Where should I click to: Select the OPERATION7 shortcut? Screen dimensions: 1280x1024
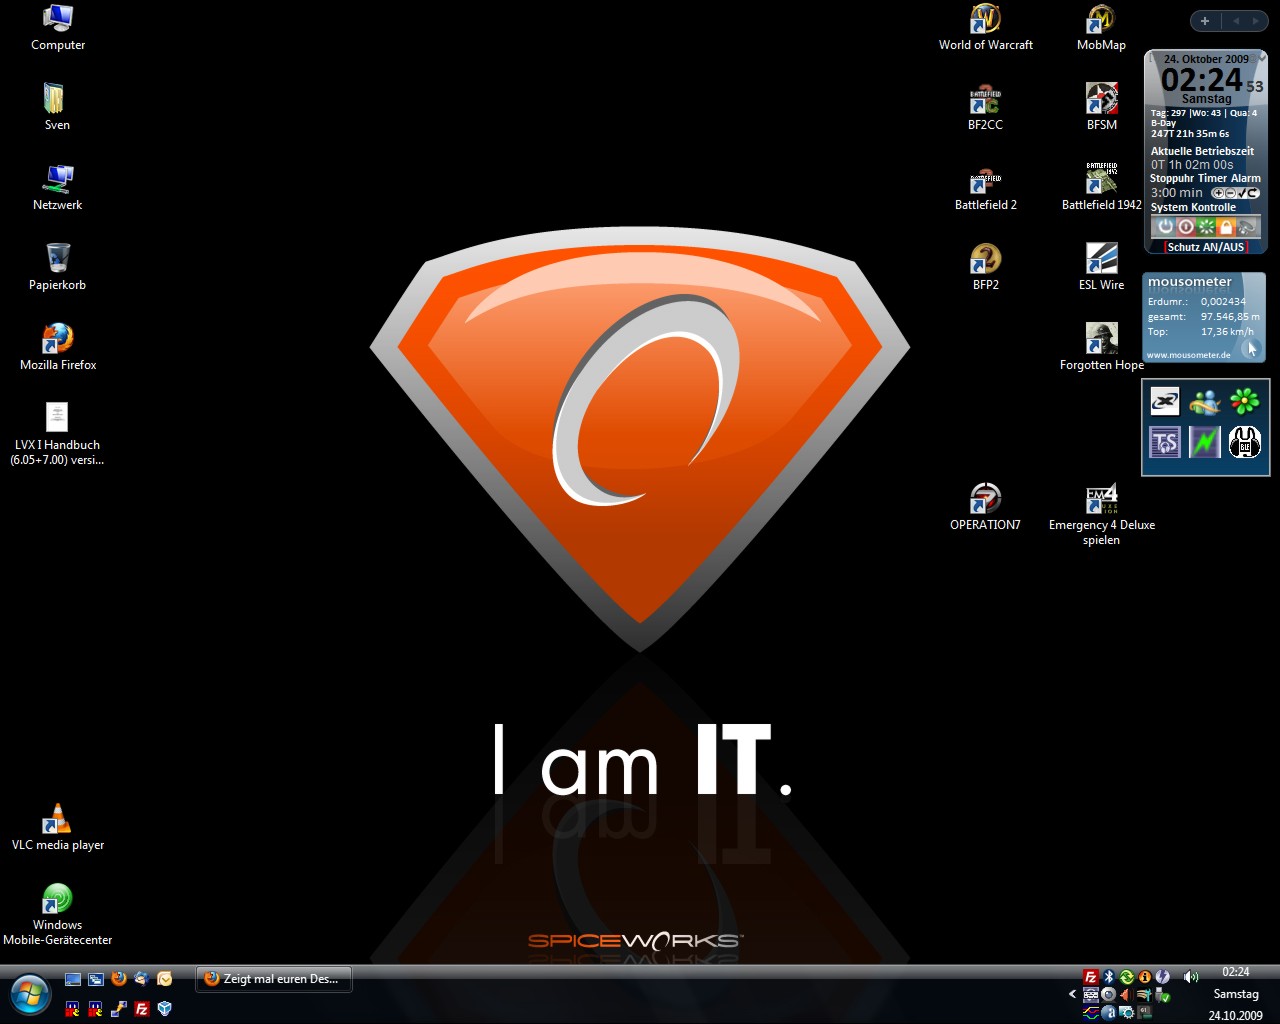coord(985,507)
